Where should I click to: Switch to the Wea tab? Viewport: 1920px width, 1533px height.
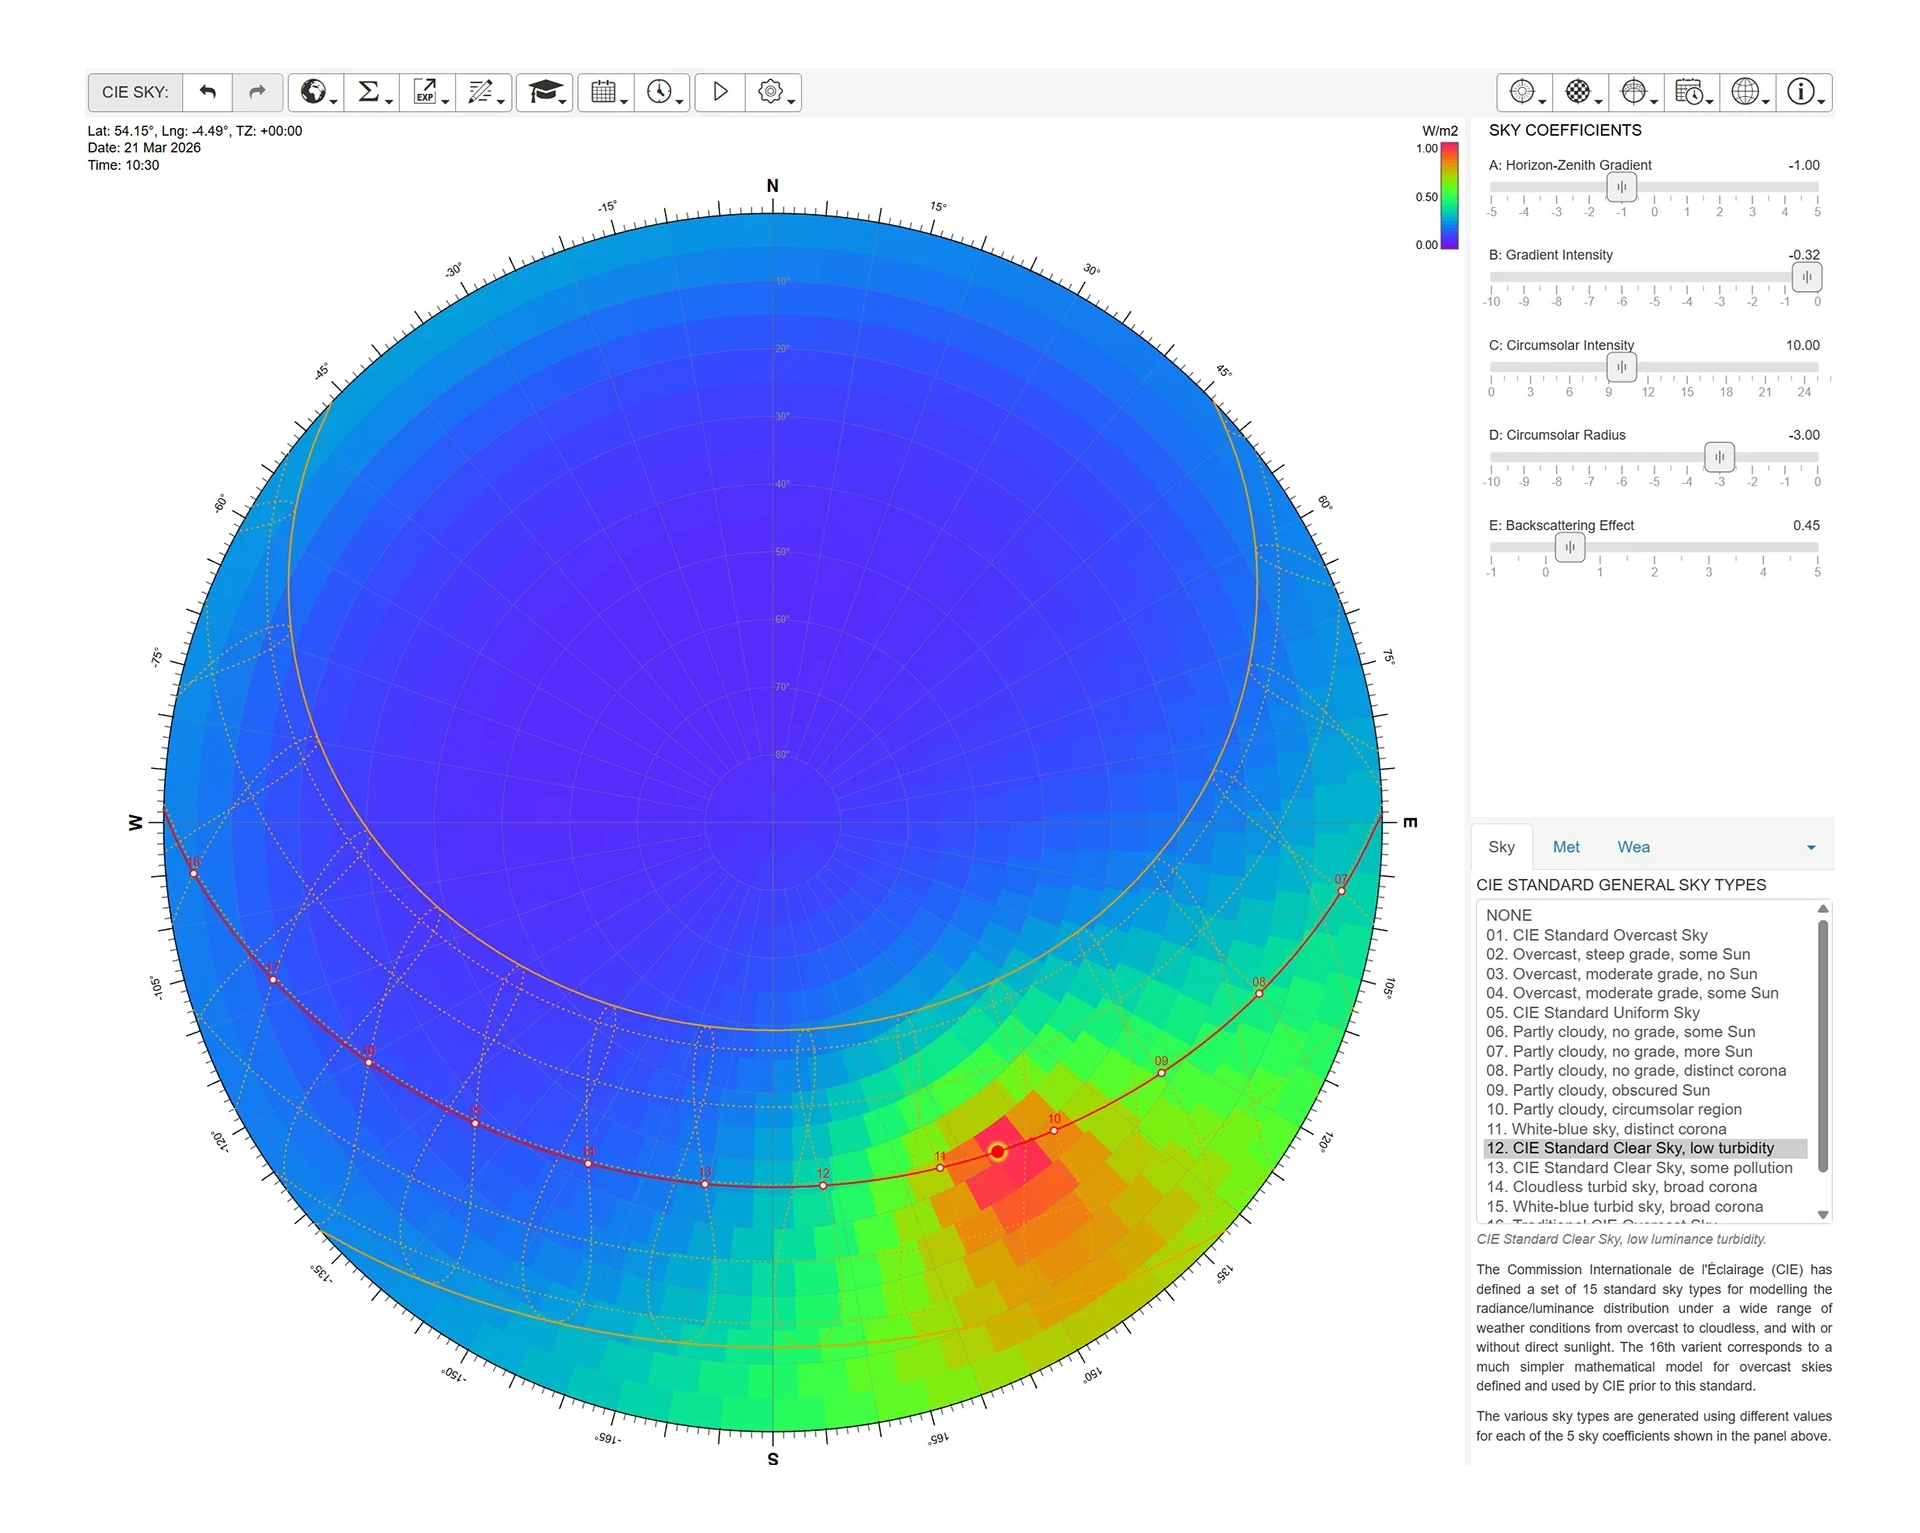coord(1633,847)
